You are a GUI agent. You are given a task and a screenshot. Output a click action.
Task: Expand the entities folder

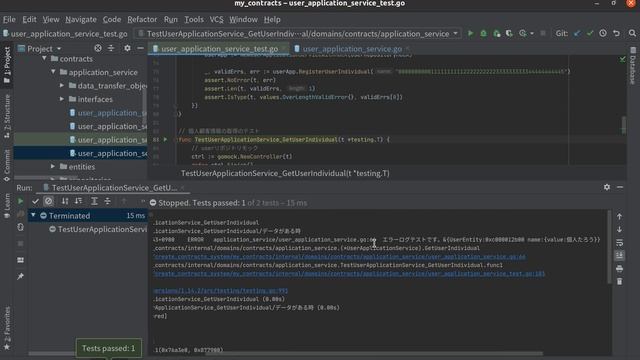[x=53, y=167]
